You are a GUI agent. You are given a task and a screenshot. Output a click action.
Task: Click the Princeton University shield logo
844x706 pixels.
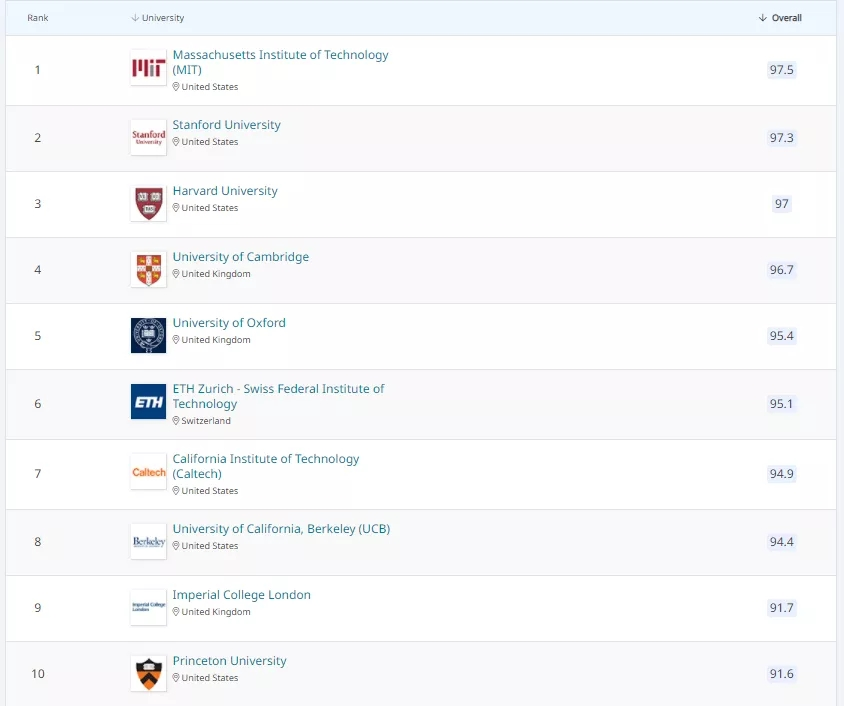point(148,673)
